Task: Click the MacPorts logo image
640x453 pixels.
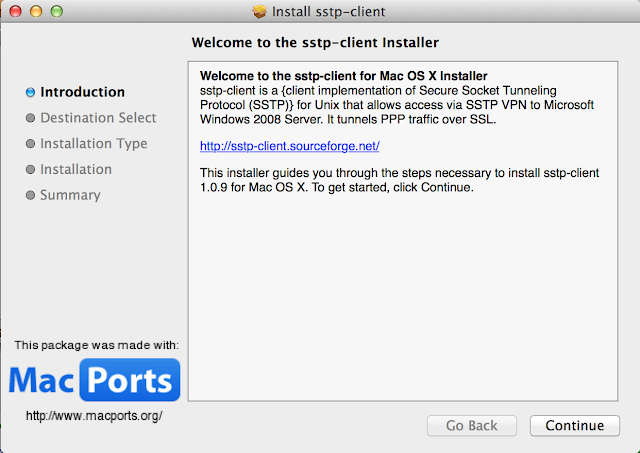Action: tap(94, 380)
